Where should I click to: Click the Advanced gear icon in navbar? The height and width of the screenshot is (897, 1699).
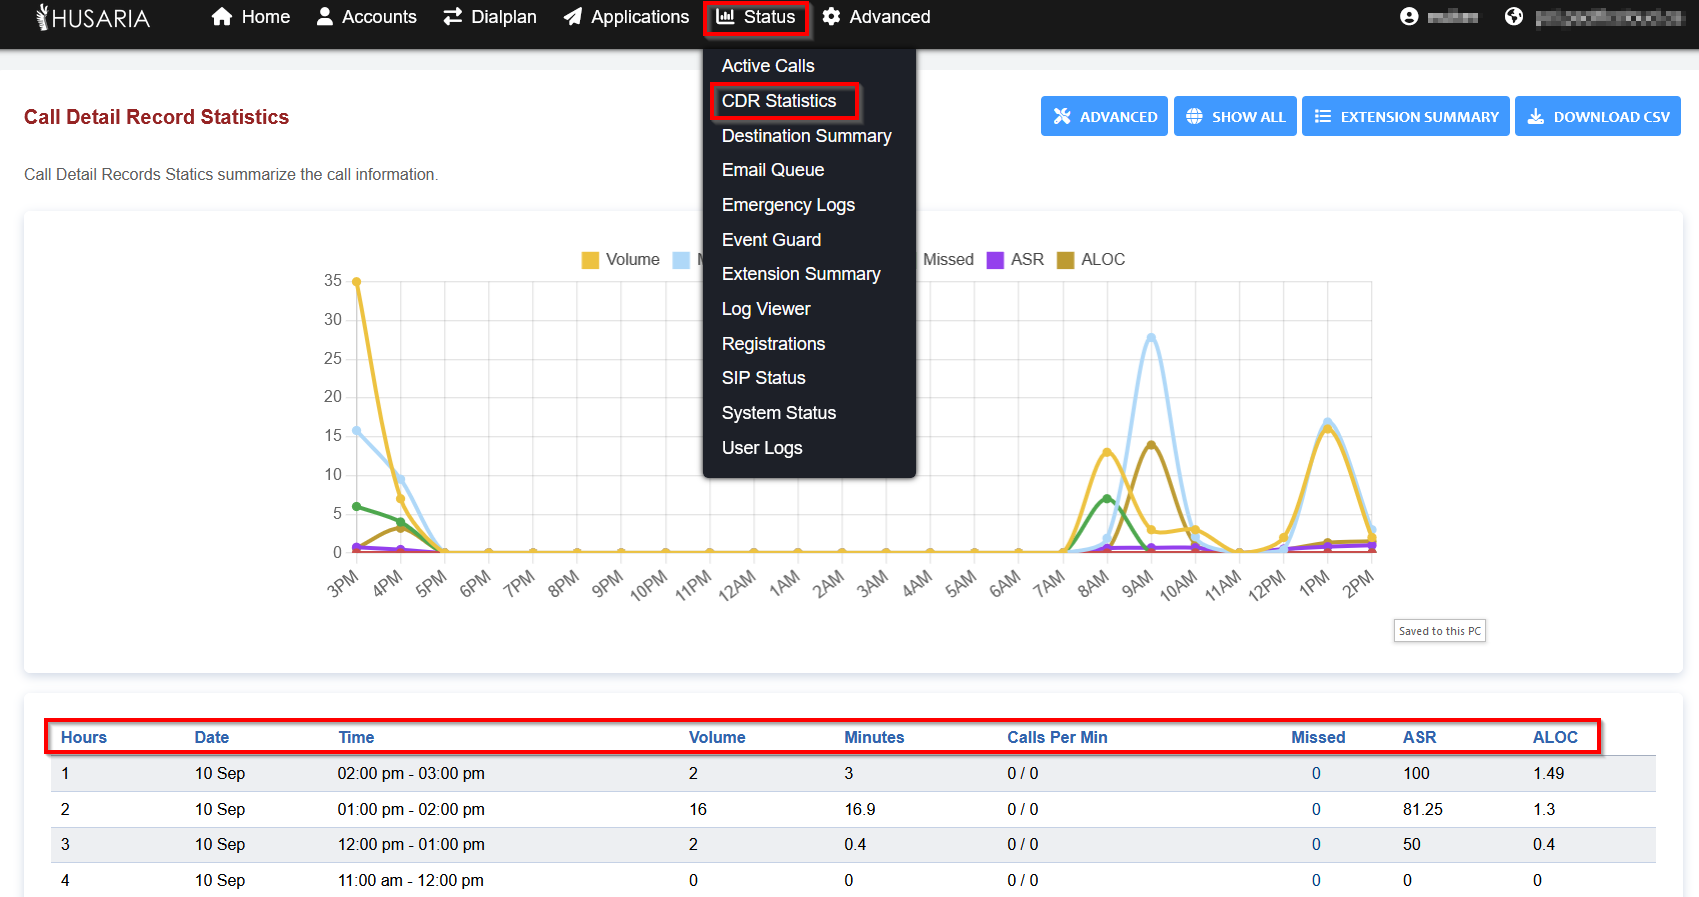(831, 17)
